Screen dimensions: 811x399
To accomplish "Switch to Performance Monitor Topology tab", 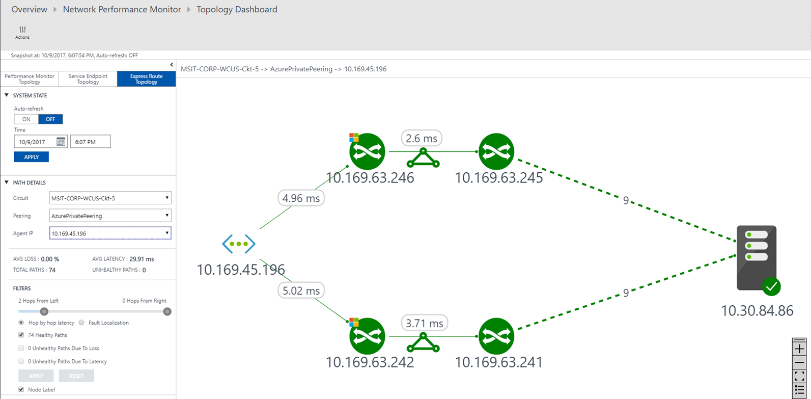I will (x=29, y=79).
